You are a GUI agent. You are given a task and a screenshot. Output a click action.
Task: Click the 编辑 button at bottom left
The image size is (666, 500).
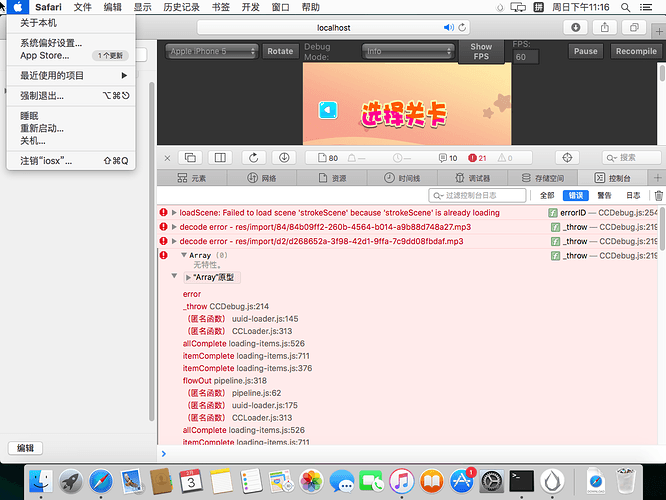tap(25, 448)
